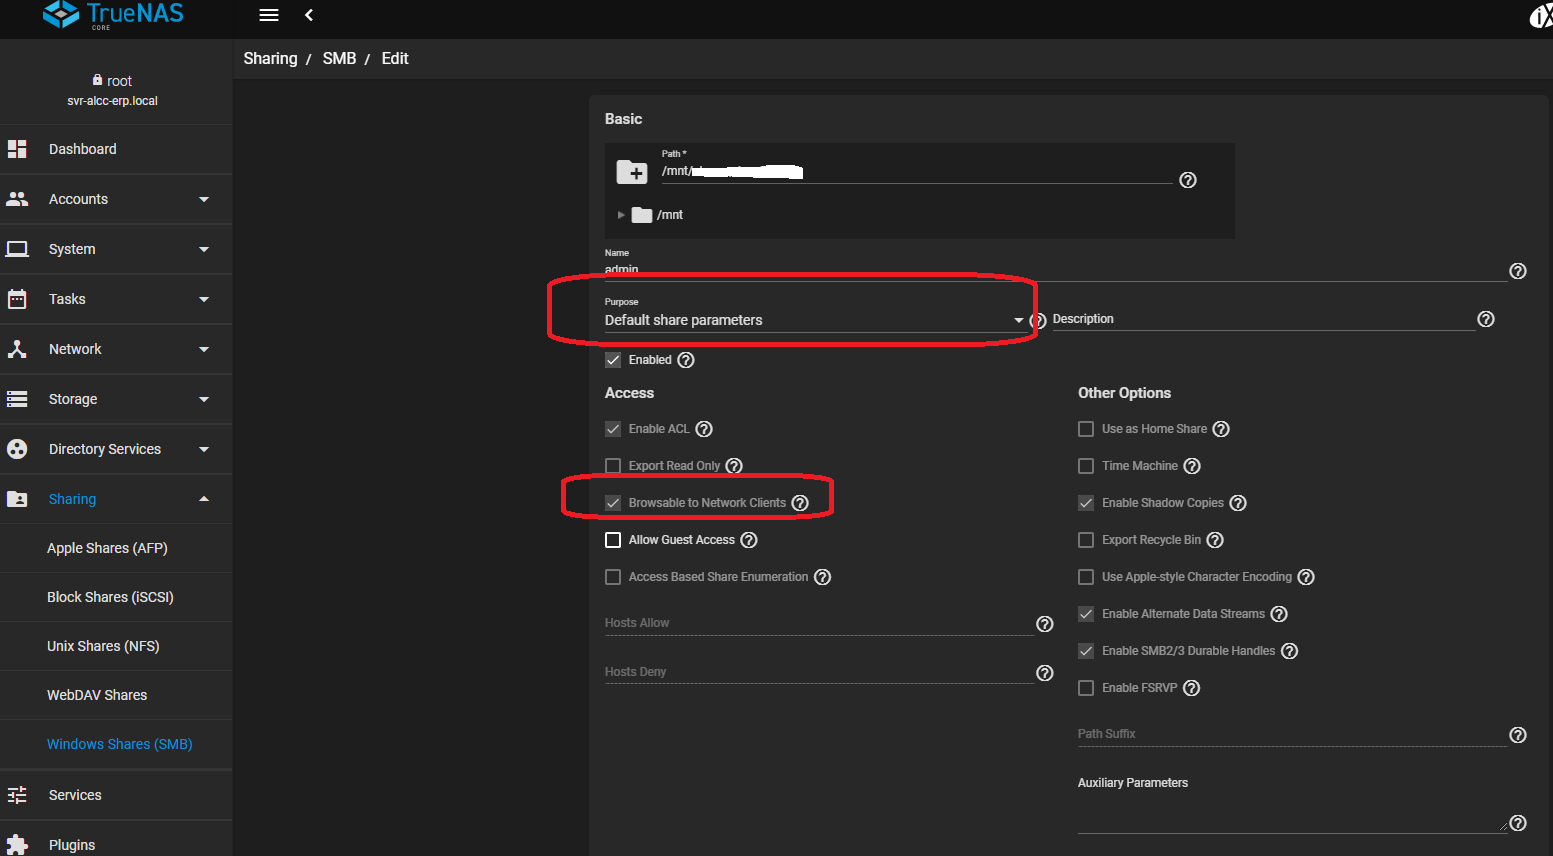Open help for Hosts Allow

coord(1045,624)
